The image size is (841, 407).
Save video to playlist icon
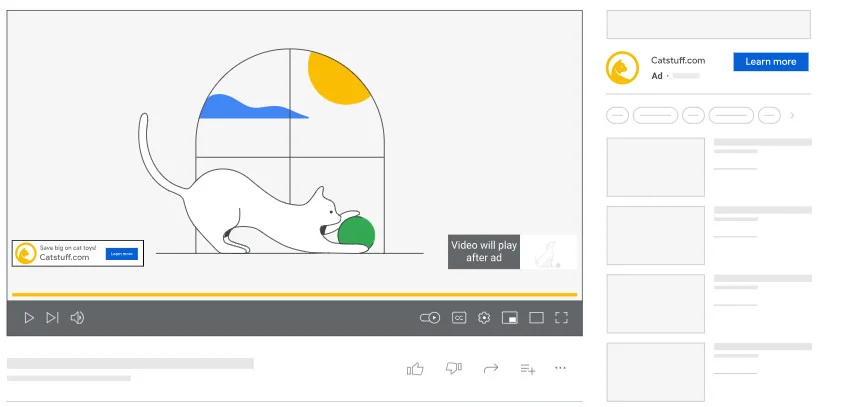tap(528, 369)
